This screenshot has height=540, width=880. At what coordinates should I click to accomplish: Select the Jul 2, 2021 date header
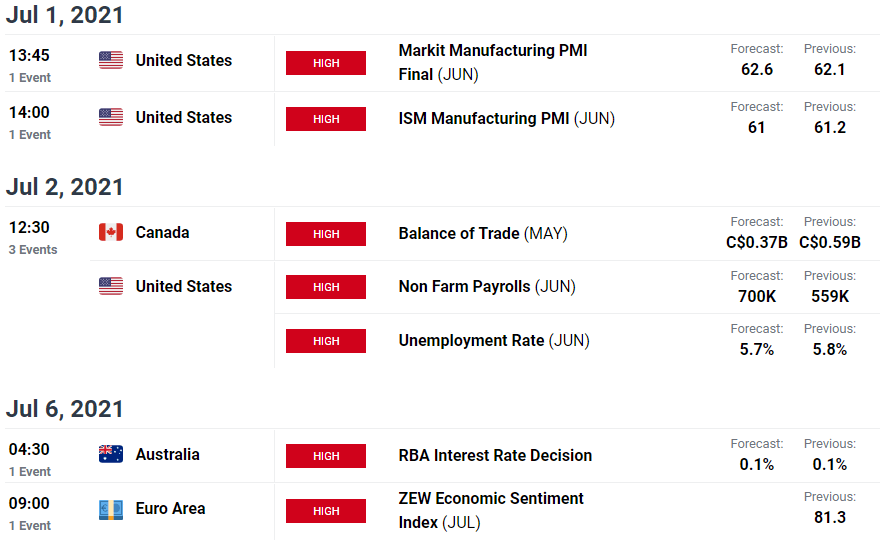65,187
